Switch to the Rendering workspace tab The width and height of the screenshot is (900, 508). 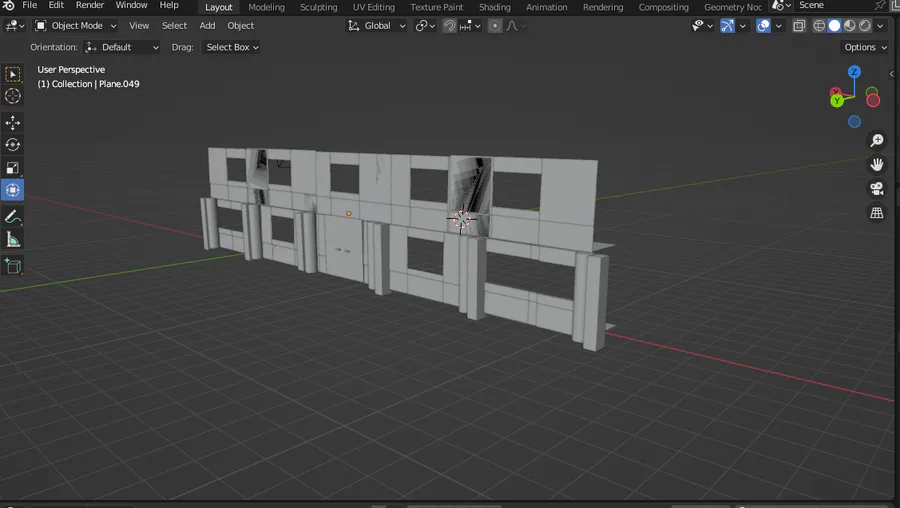(603, 7)
